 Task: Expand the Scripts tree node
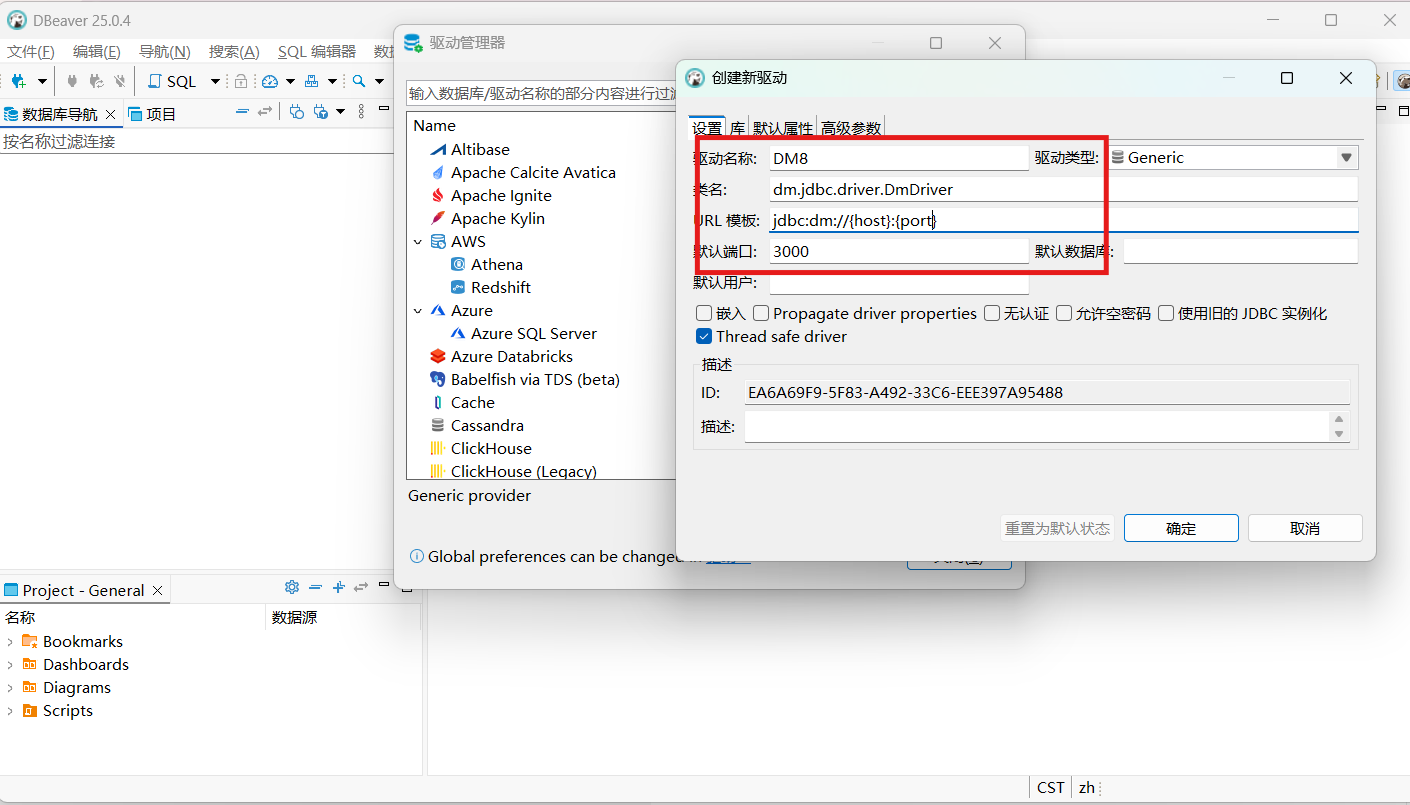[10, 711]
